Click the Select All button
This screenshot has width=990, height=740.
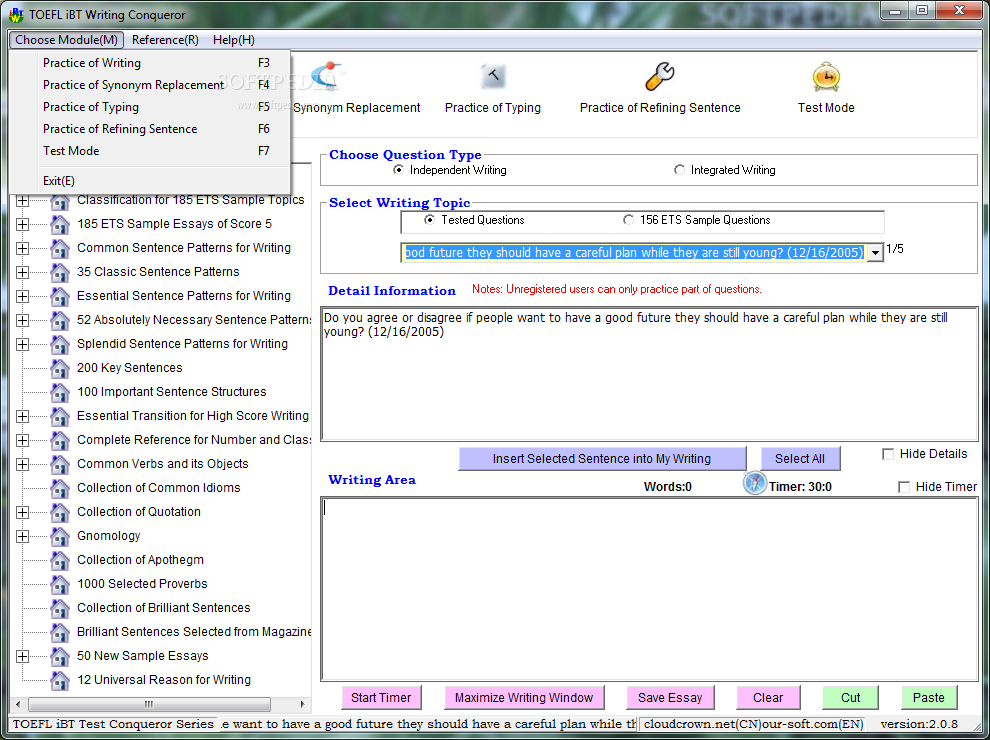coord(800,459)
